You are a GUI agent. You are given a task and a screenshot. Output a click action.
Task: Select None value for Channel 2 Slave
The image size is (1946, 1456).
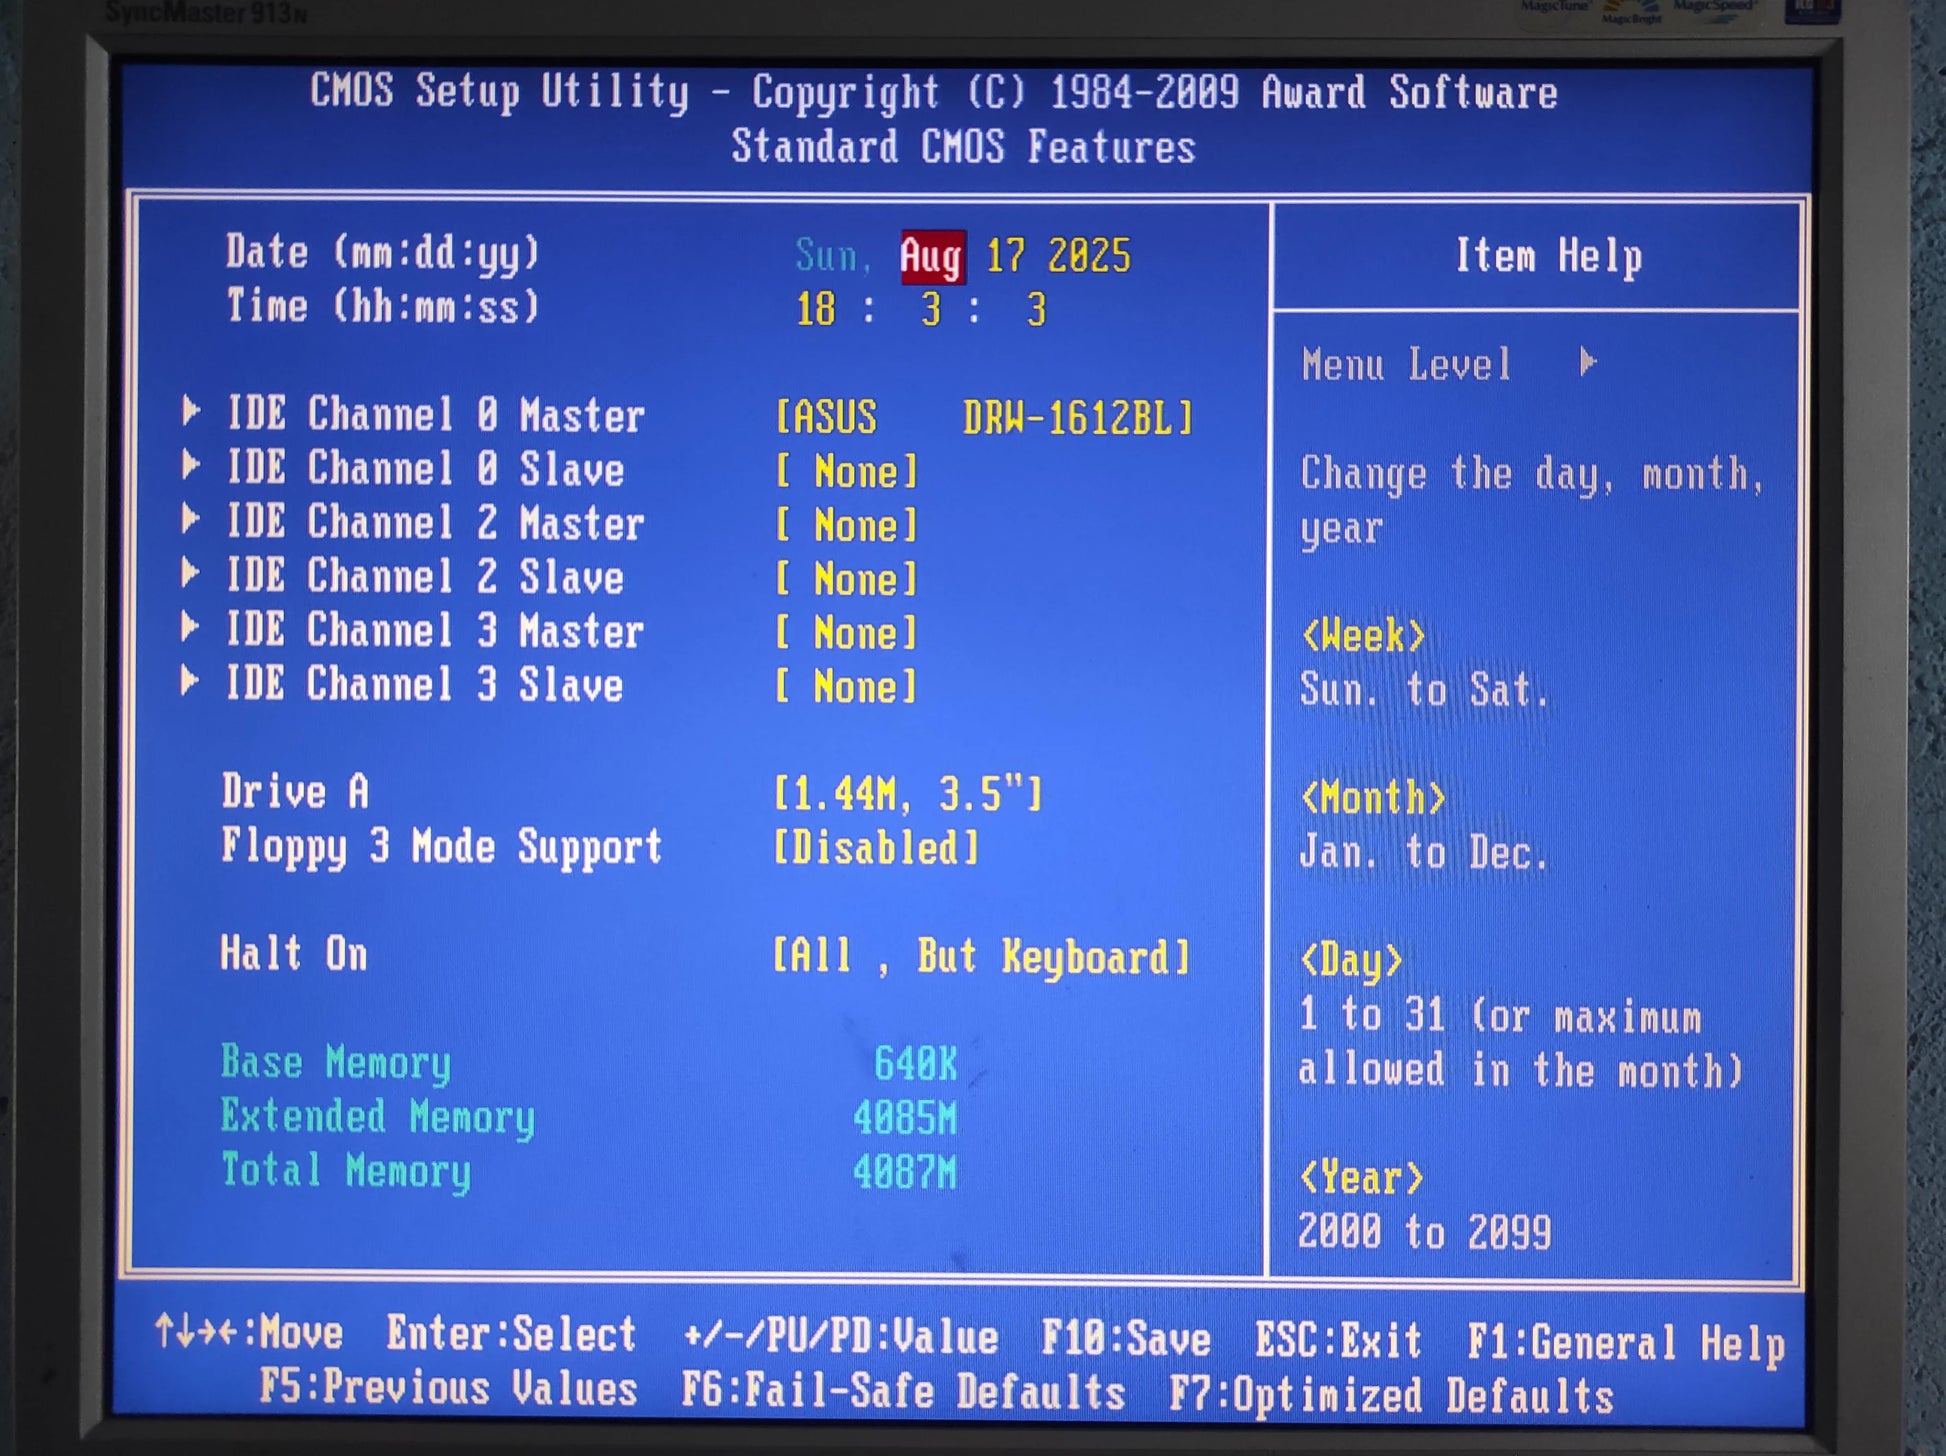(847, 579)
